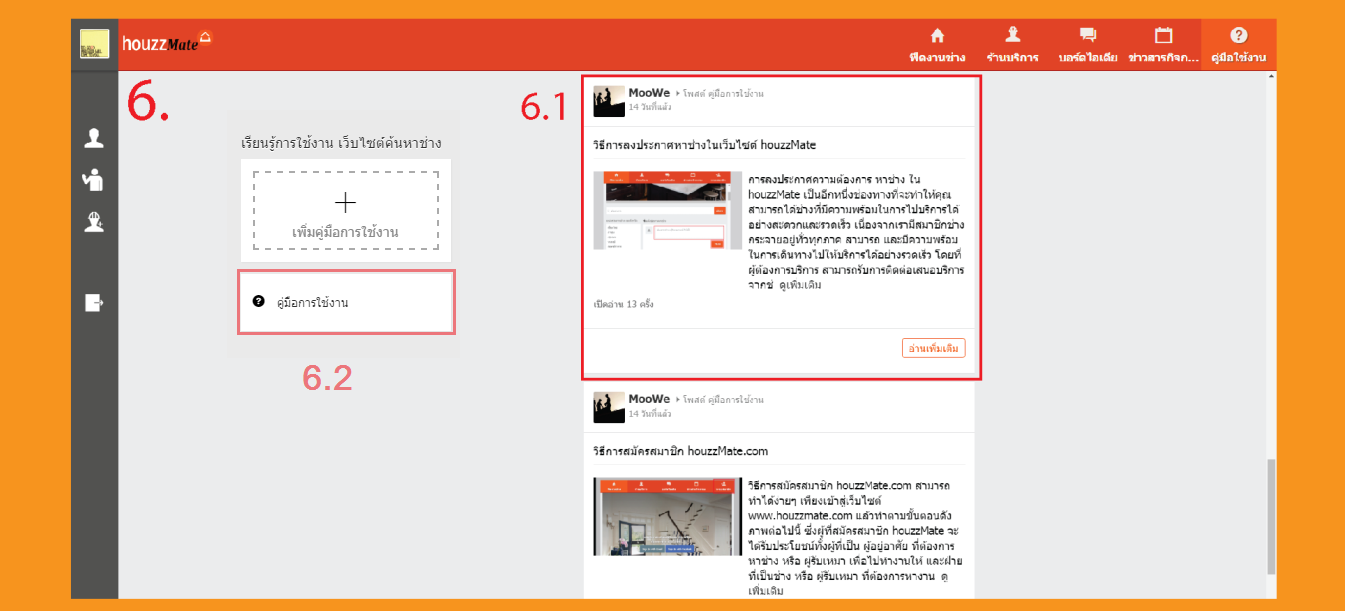Click เปิดอ่าน 13 ครั้ง view count

(623, 303)
